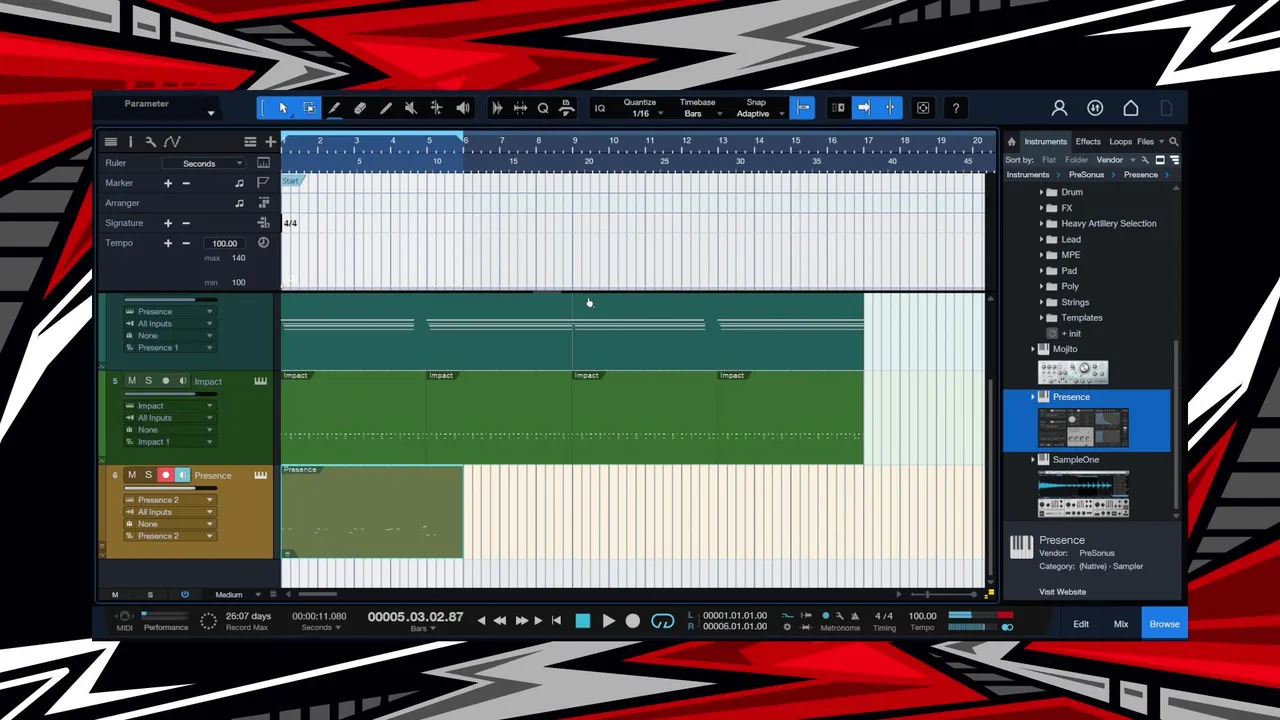Image resolution: width=1280 pixels, height=720 pixels.
Task: Open the Snap Adaptive dropdown
Action: tap(757, 108)
